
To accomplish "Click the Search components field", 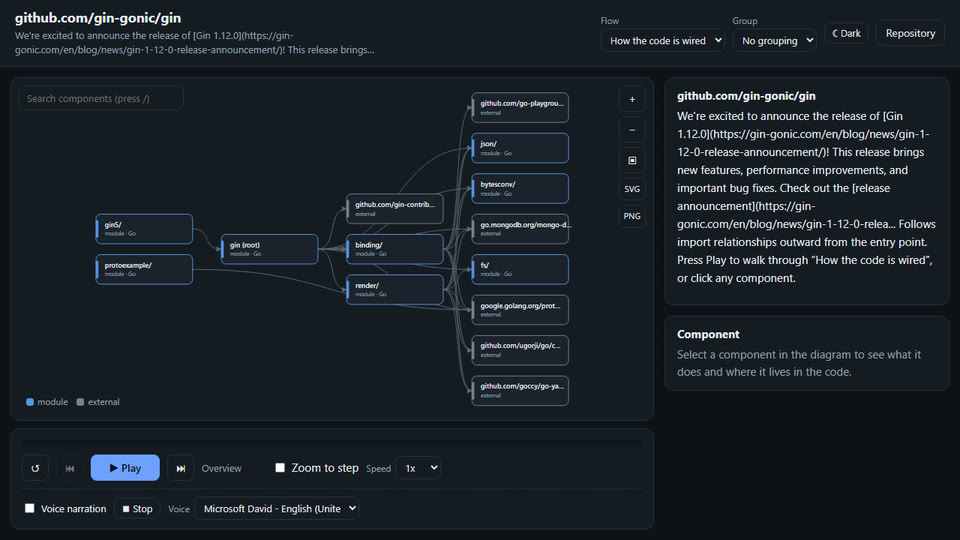I will pyautogui.click(x=101, y=99).
